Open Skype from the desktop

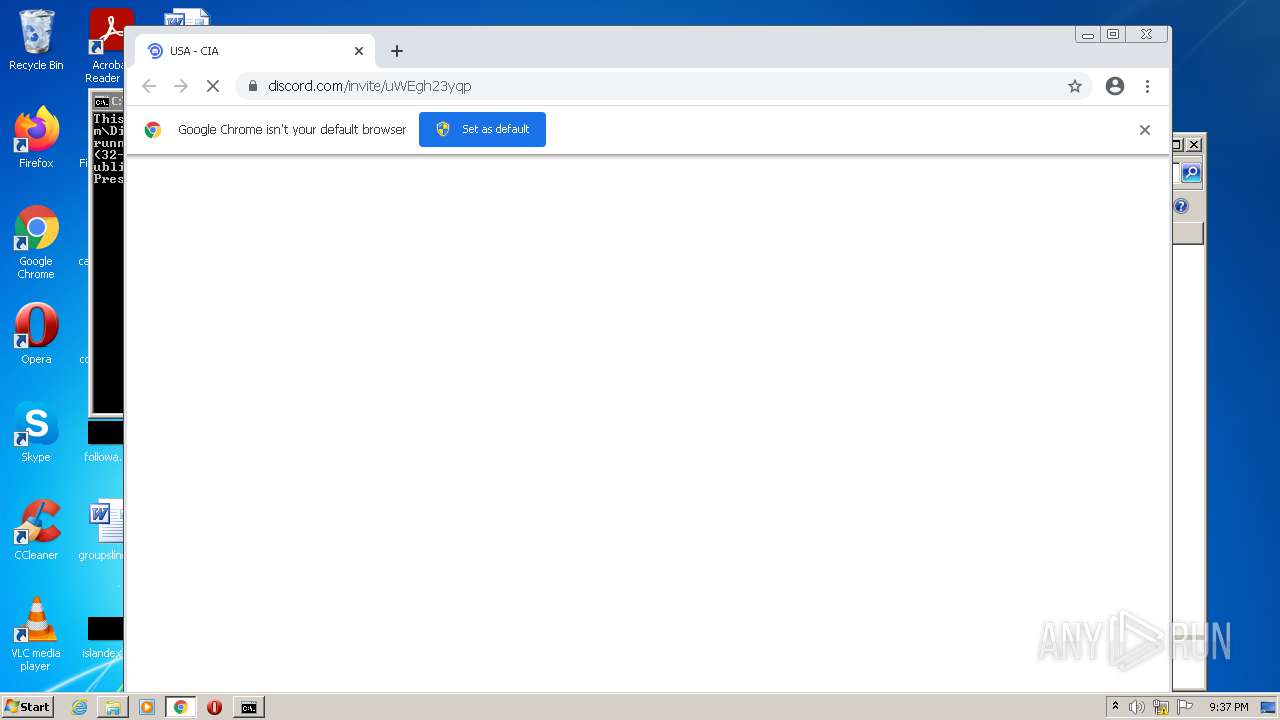coord(36,432)
